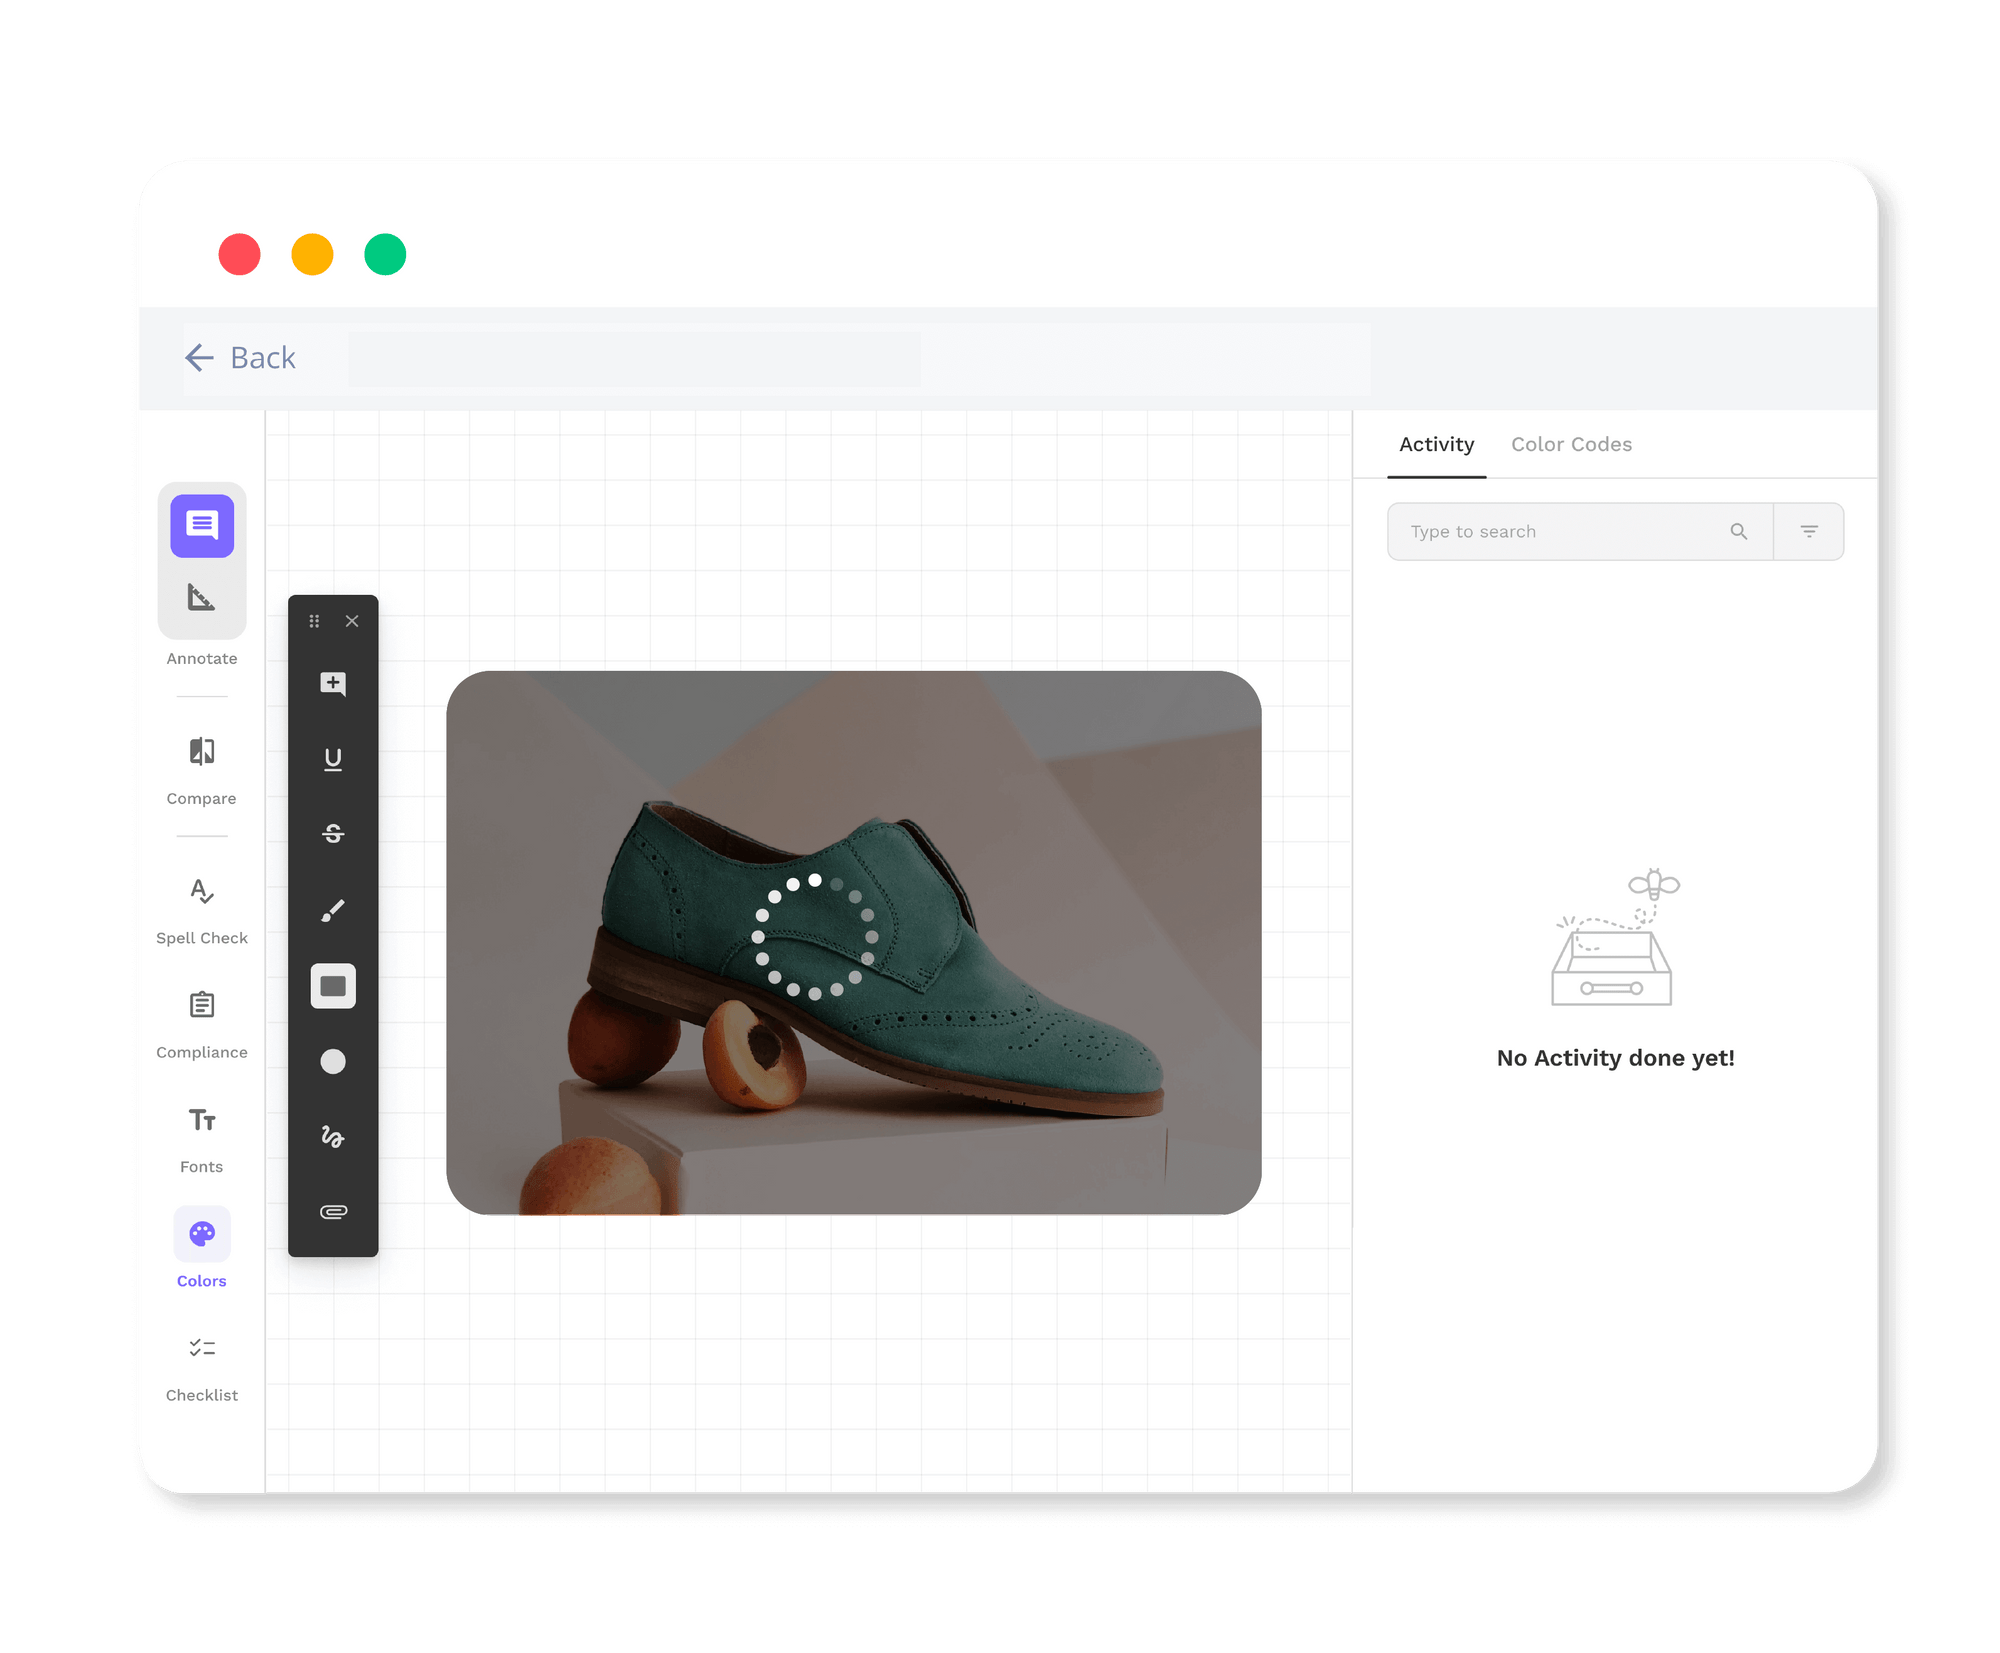Switch to the Color Codes tab

point(1570,444)
